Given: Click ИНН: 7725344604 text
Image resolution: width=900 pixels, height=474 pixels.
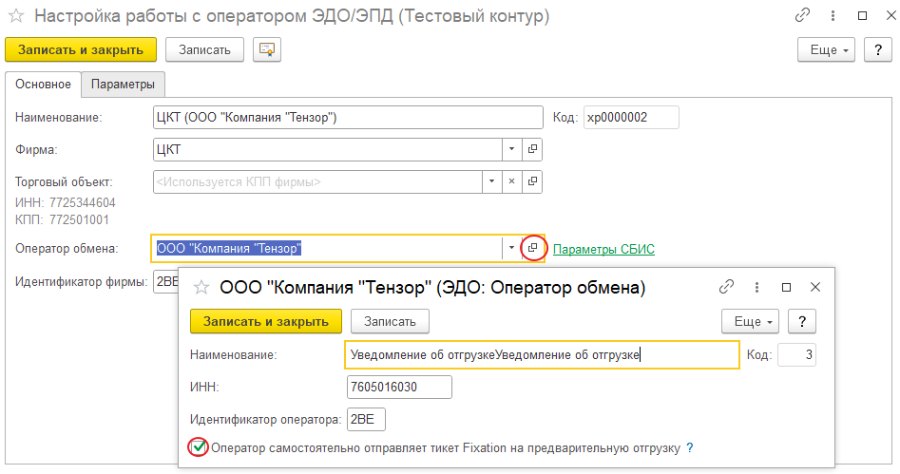Looking at the screenshot, I should pos(65,203).
